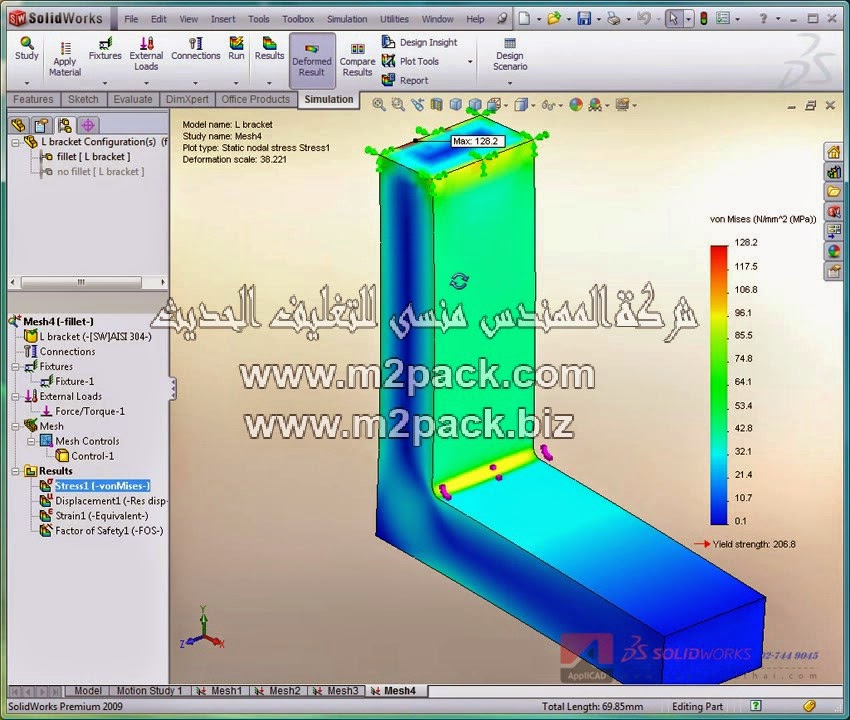Open the ConfigurationManager tab icon

coord(65,126)
